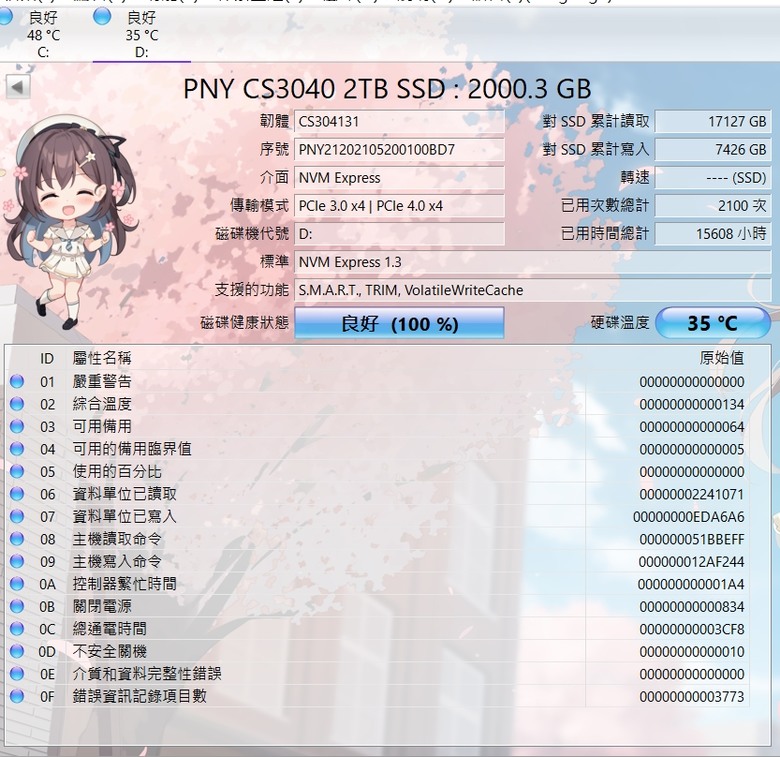Select the 可用備用 attribute name
The height and width of the screenshot is (757, 780).
click(102, 427)
